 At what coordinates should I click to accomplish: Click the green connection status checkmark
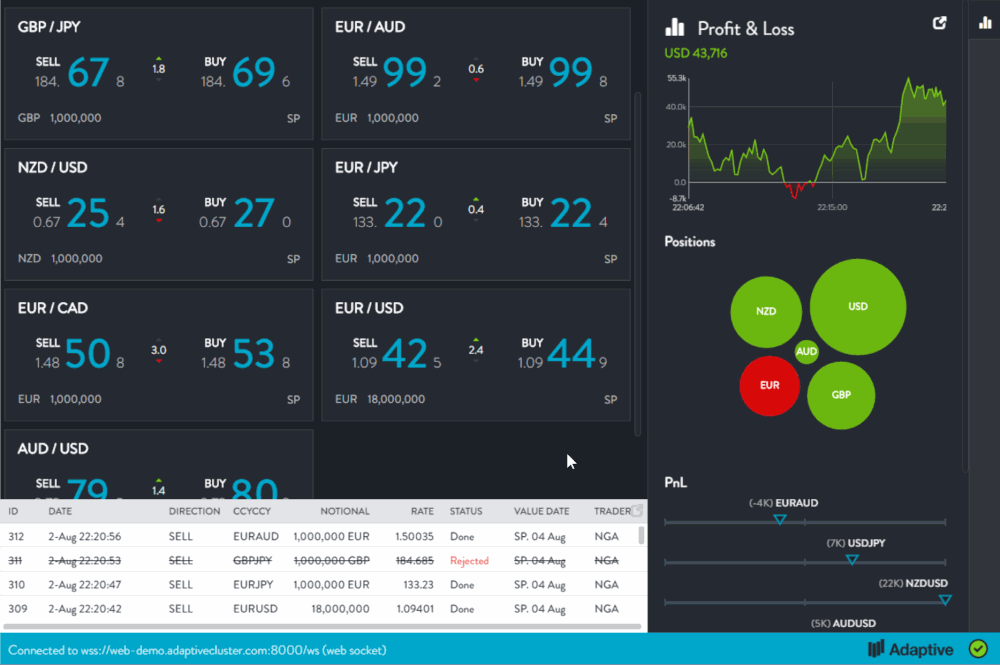tap(978, 649)
